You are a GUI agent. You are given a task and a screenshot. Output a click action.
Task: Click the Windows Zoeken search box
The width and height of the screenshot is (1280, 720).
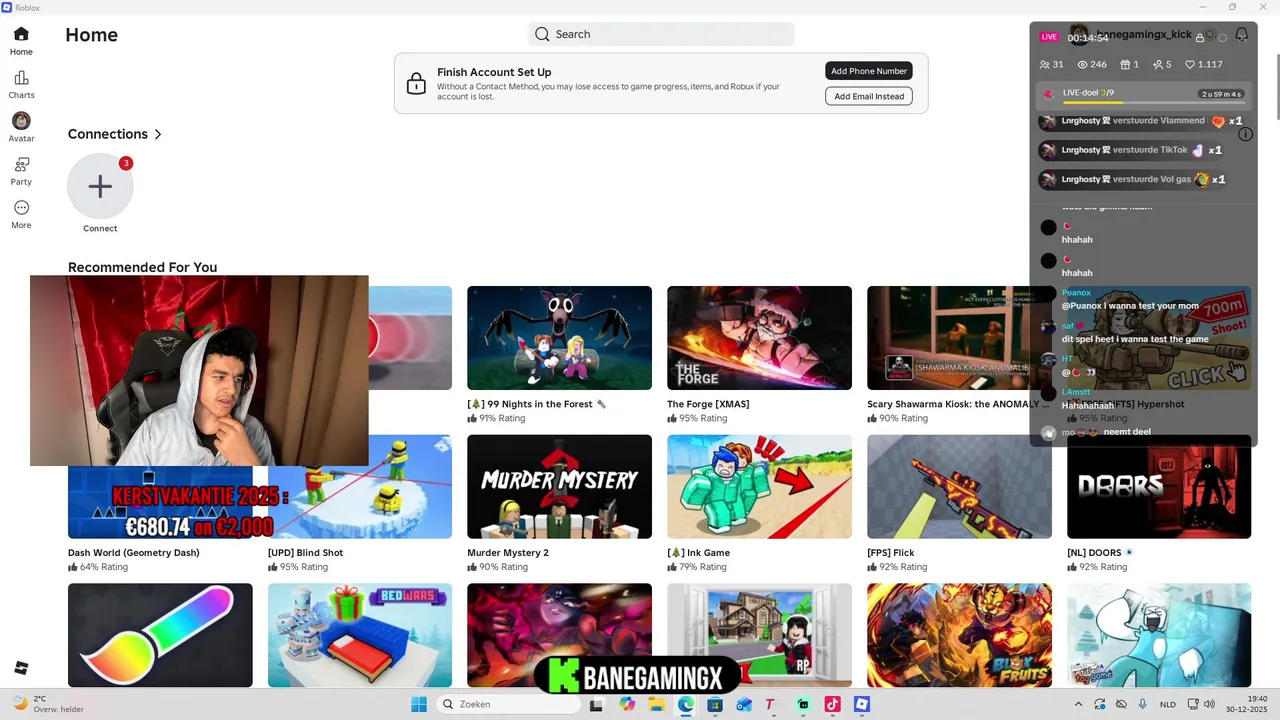coord(507,704)
